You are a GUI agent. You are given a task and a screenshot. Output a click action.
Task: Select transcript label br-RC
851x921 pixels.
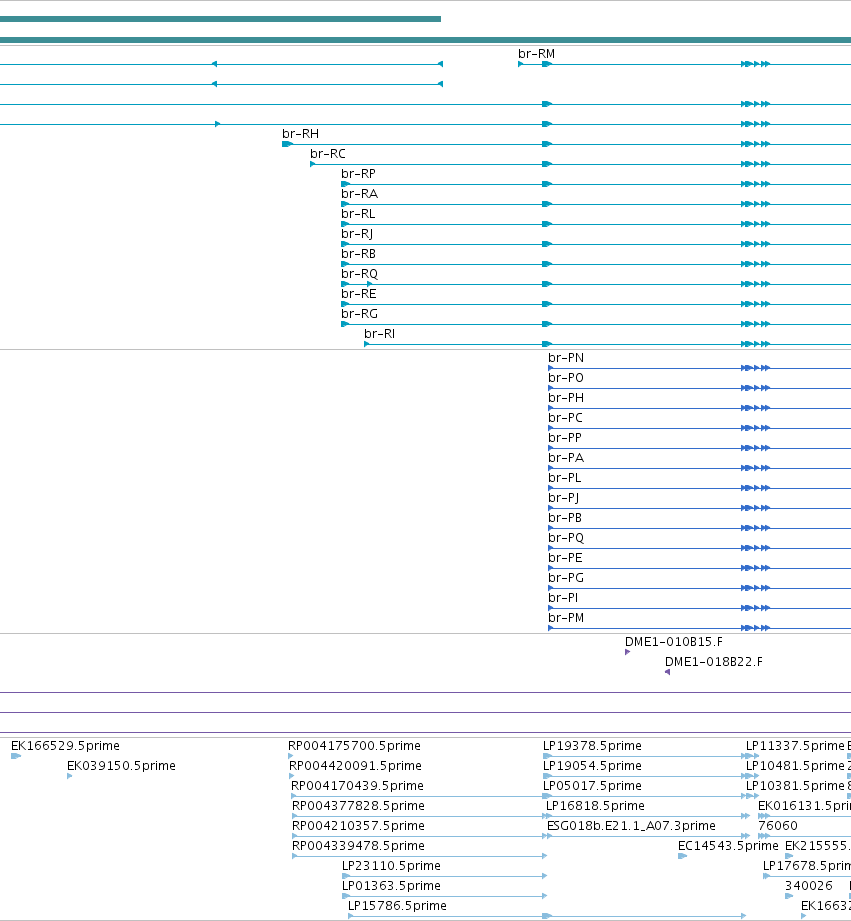click(328, 154)
